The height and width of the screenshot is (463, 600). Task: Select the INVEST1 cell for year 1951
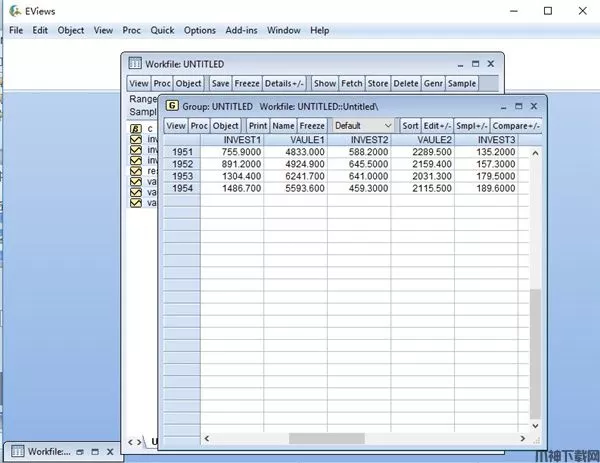pos(232,152)
